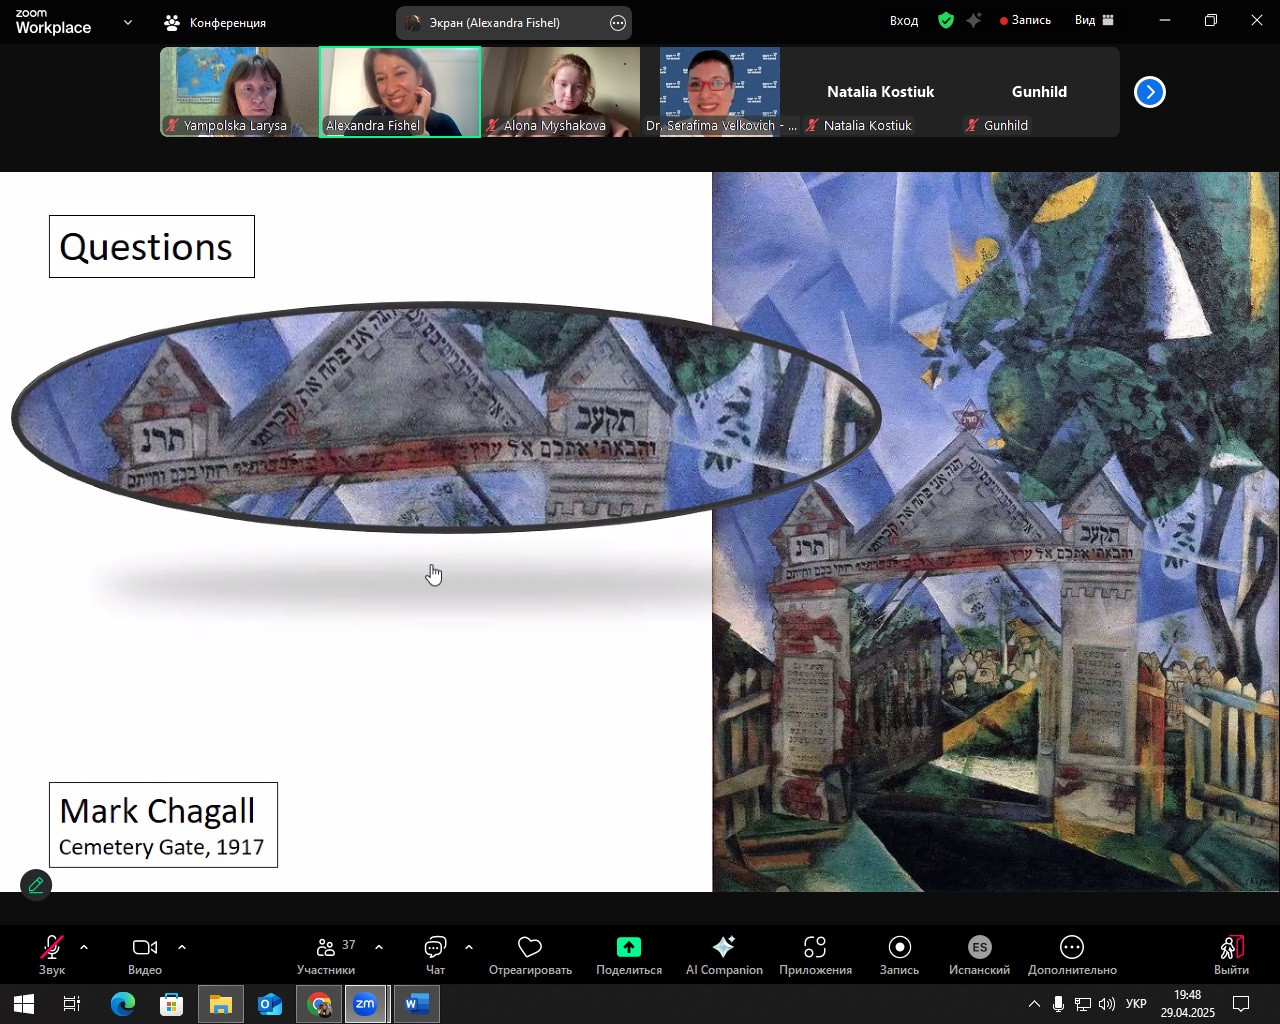Select Dr. Serafima Velkovich video thumbnail
This screenshot has height=1024, width=1280.
click(x=720, y=92)
